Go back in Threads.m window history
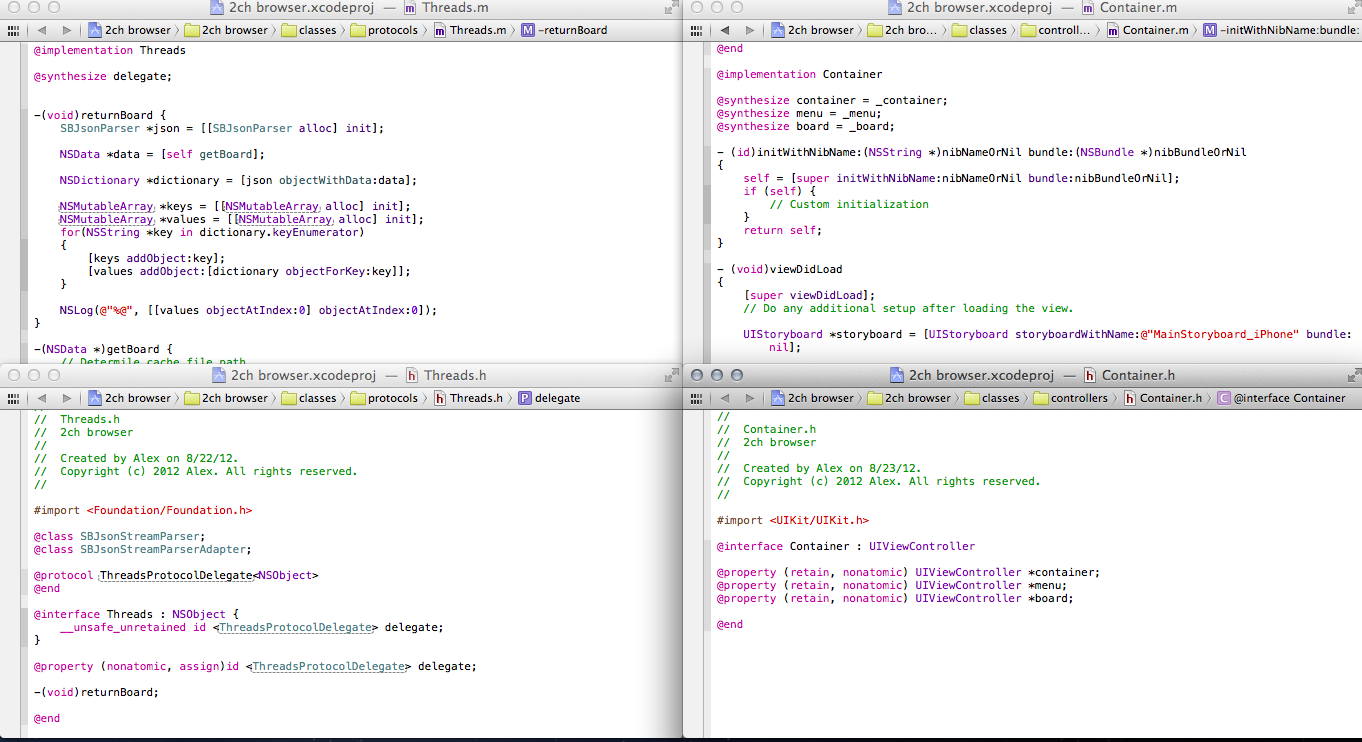Viewport: 1362px width, 742px height. [42, 30]
